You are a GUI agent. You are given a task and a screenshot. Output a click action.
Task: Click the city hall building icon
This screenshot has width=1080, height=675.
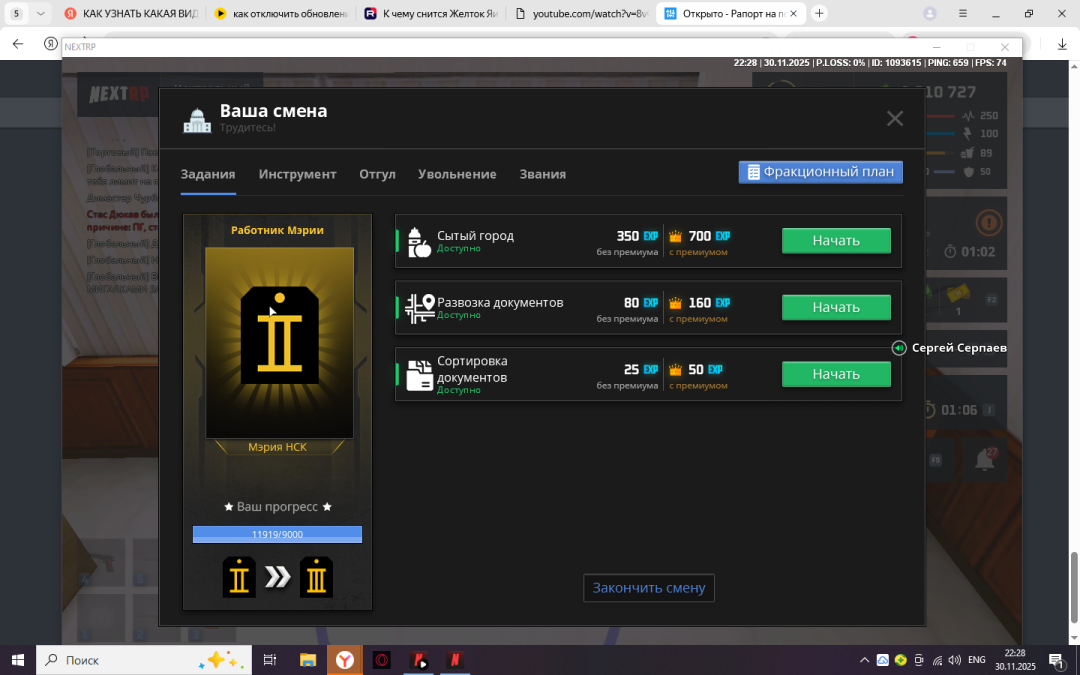point(197,120)
